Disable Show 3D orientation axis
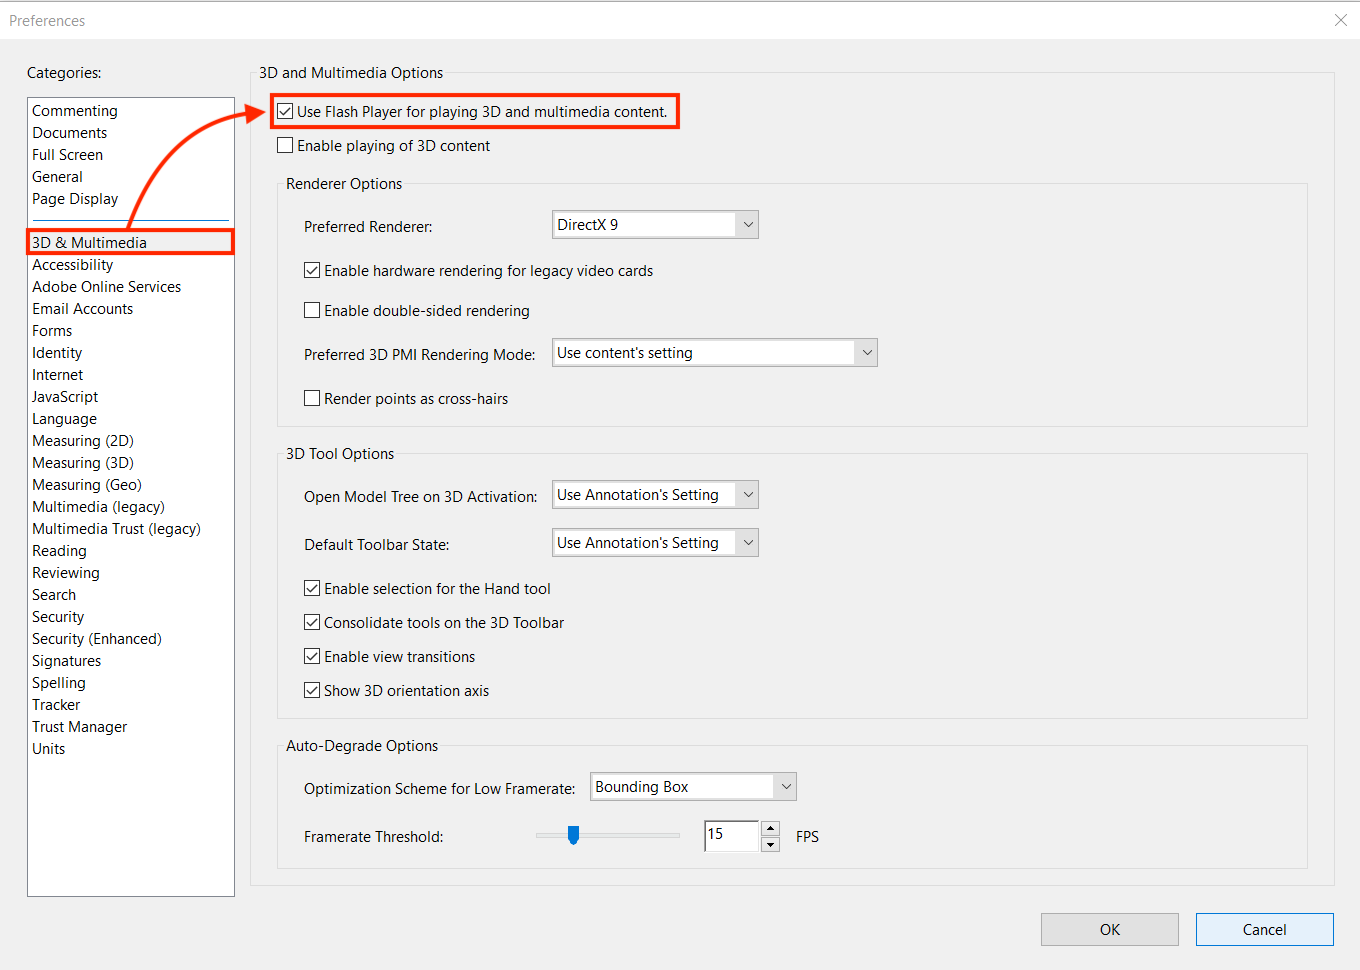 pyautogui.click(x=312, y=691)
